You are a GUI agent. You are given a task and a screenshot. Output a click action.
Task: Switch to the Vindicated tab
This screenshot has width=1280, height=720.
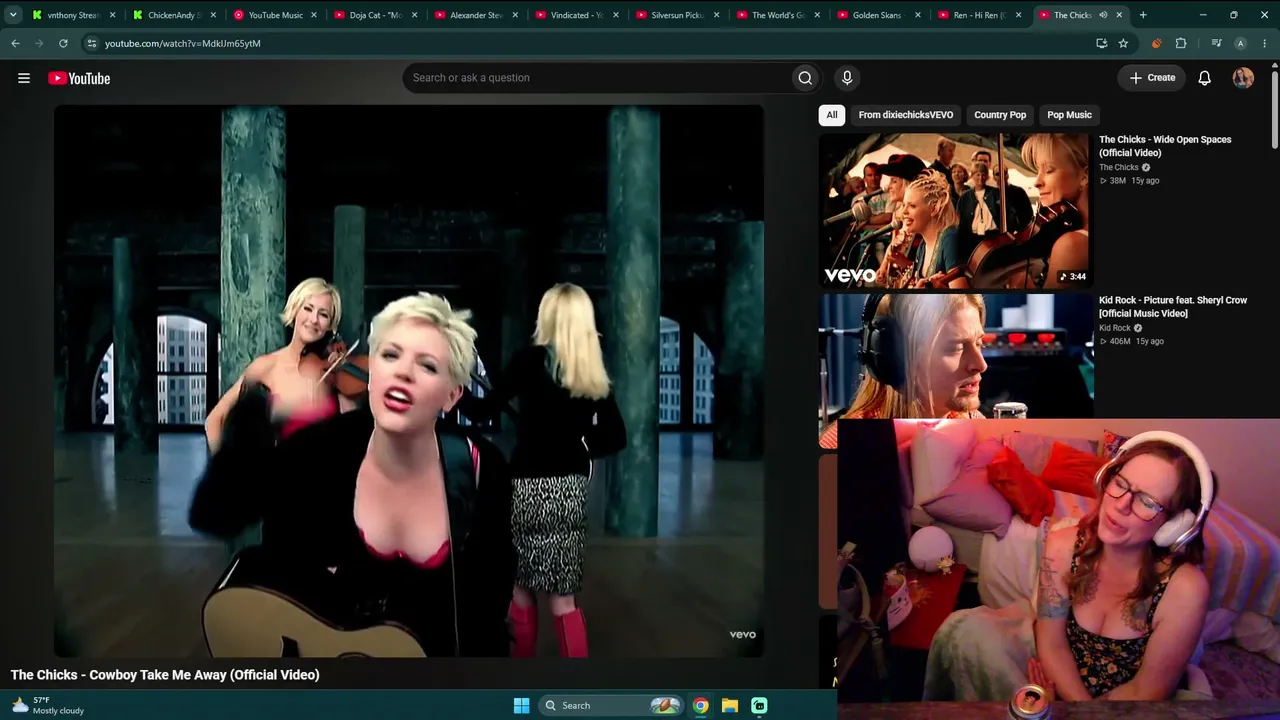(577, 15)
